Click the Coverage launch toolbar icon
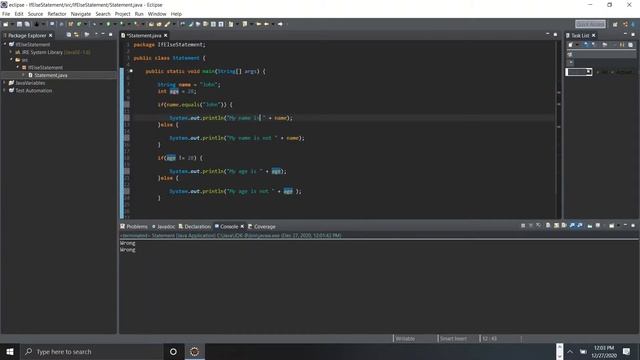 tap(122, 24)
